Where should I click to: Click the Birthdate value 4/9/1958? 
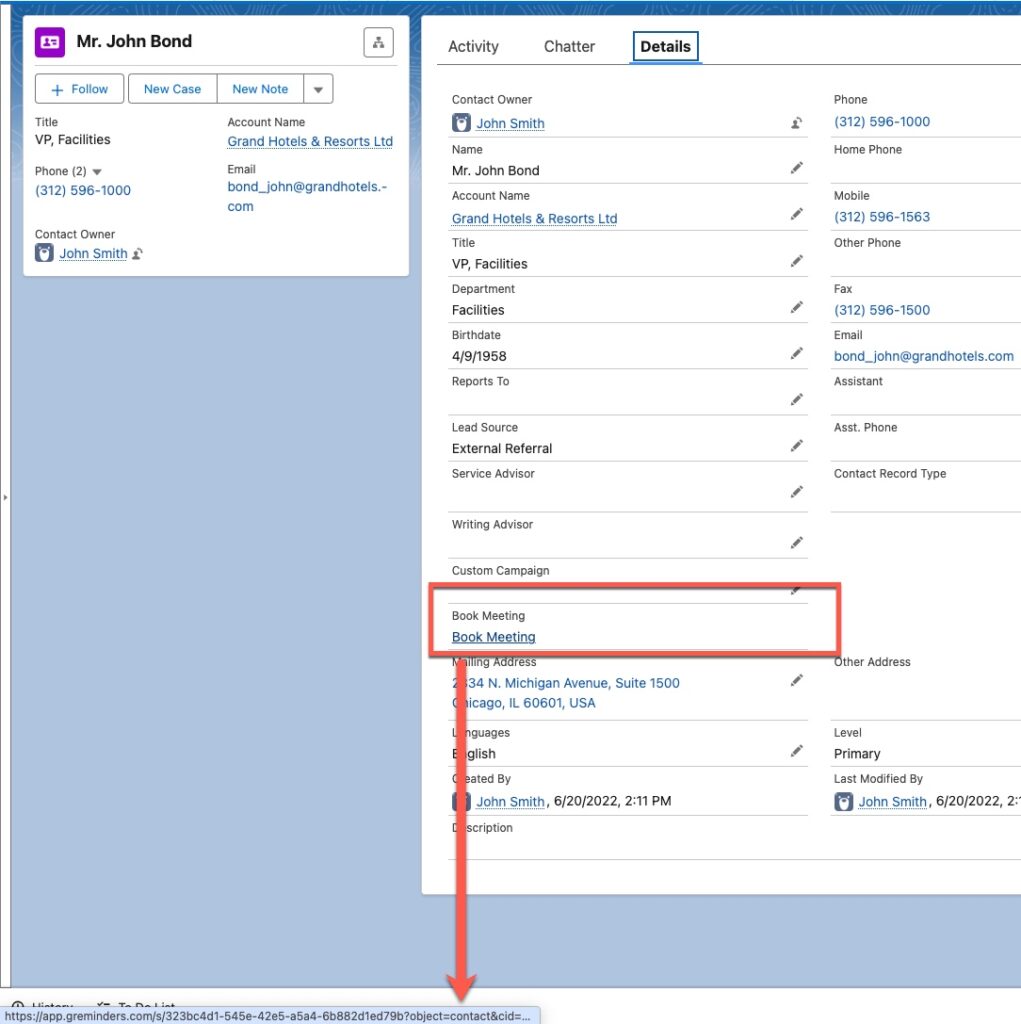click(x=479, y=356)
